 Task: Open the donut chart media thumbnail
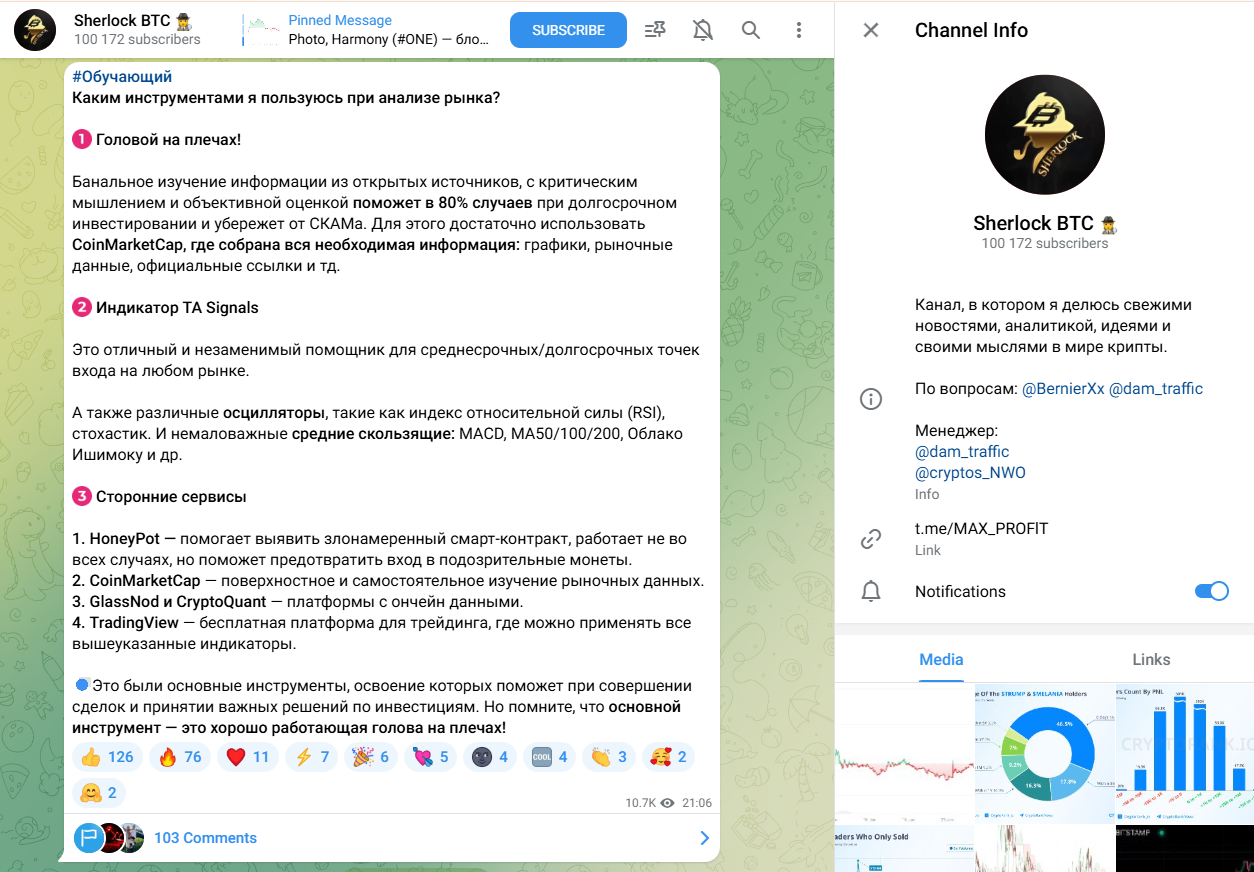pos(1045,753)
